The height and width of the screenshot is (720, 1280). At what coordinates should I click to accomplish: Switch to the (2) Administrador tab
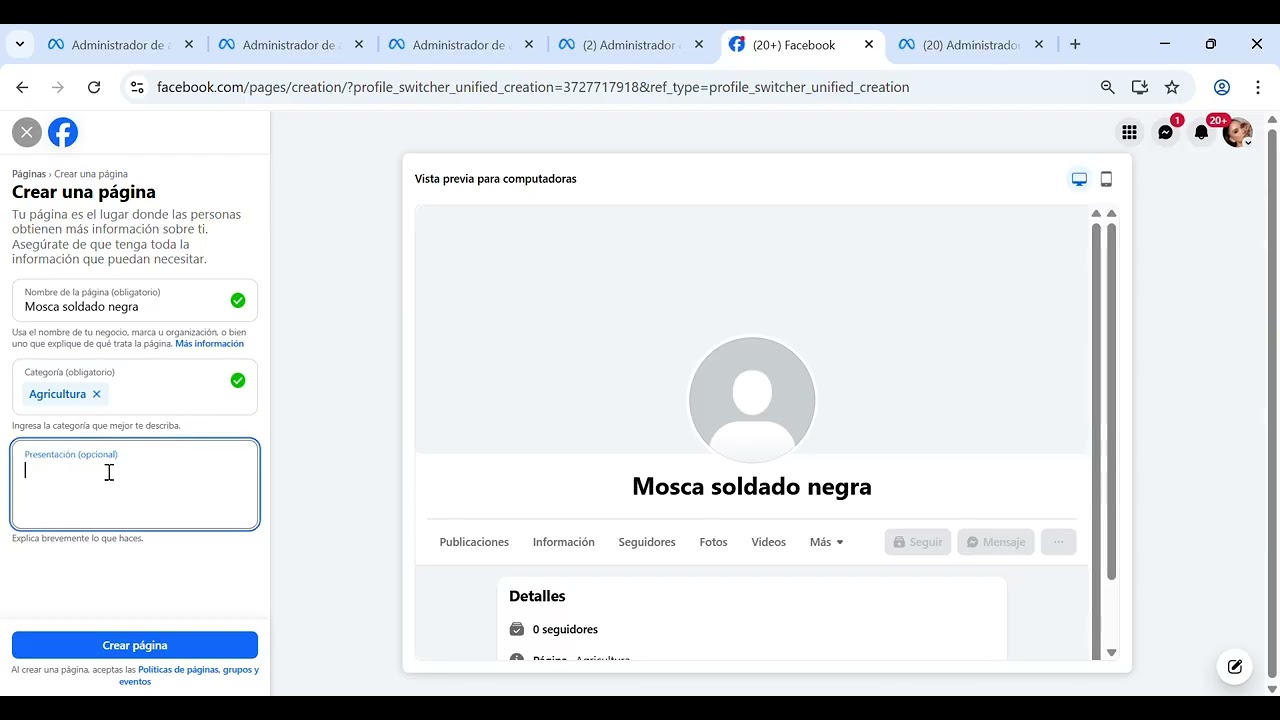coord(631,45)
